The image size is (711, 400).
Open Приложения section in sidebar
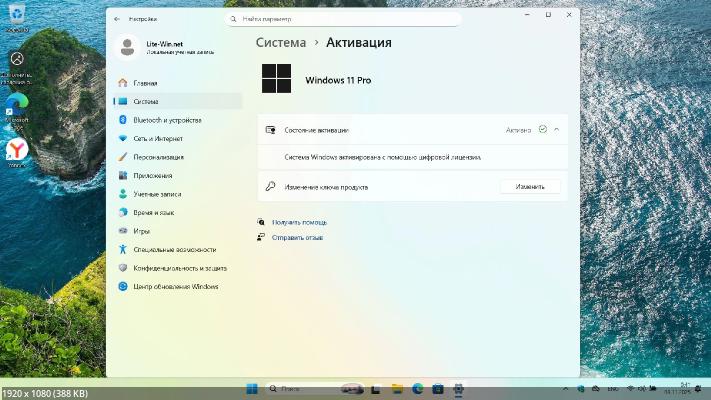click(x=152, y=175)
